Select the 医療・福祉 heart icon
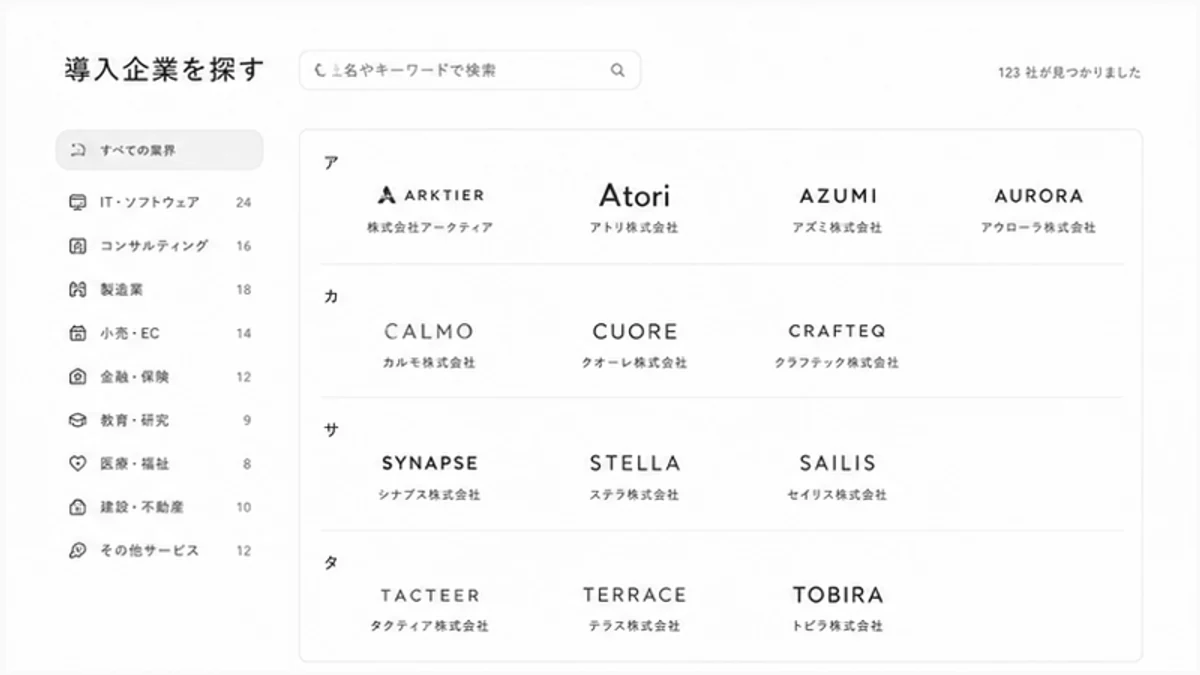The height and width of the screenshot is (675, 1200). 77,464
